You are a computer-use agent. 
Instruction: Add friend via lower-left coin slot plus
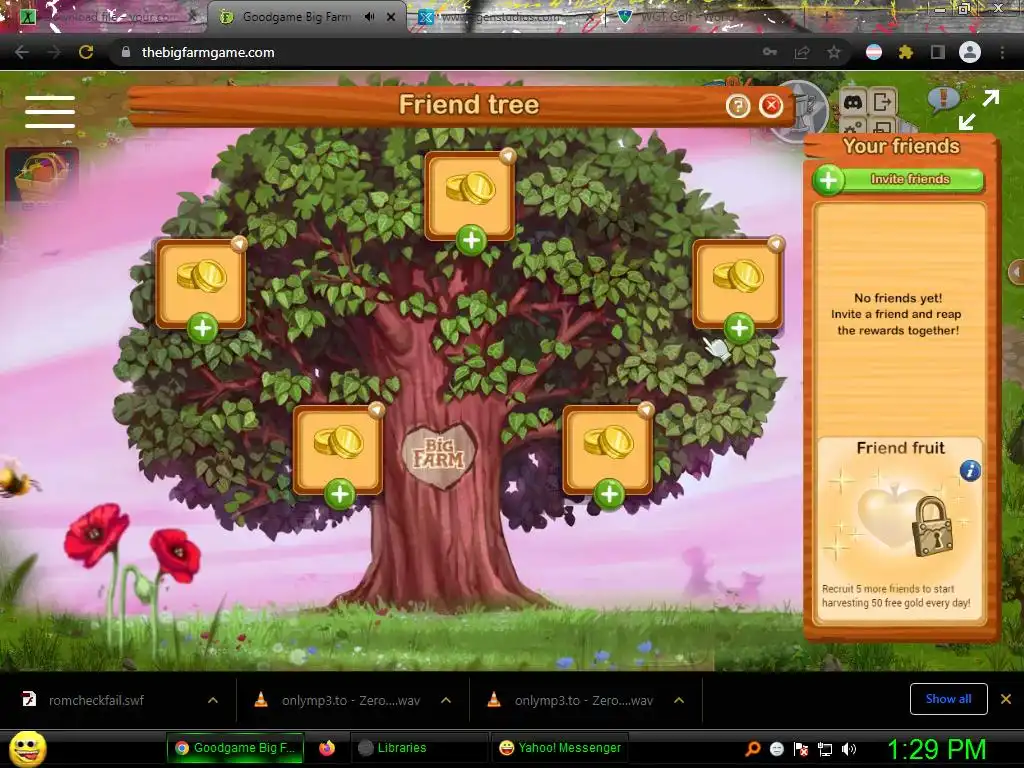point(340,494)
